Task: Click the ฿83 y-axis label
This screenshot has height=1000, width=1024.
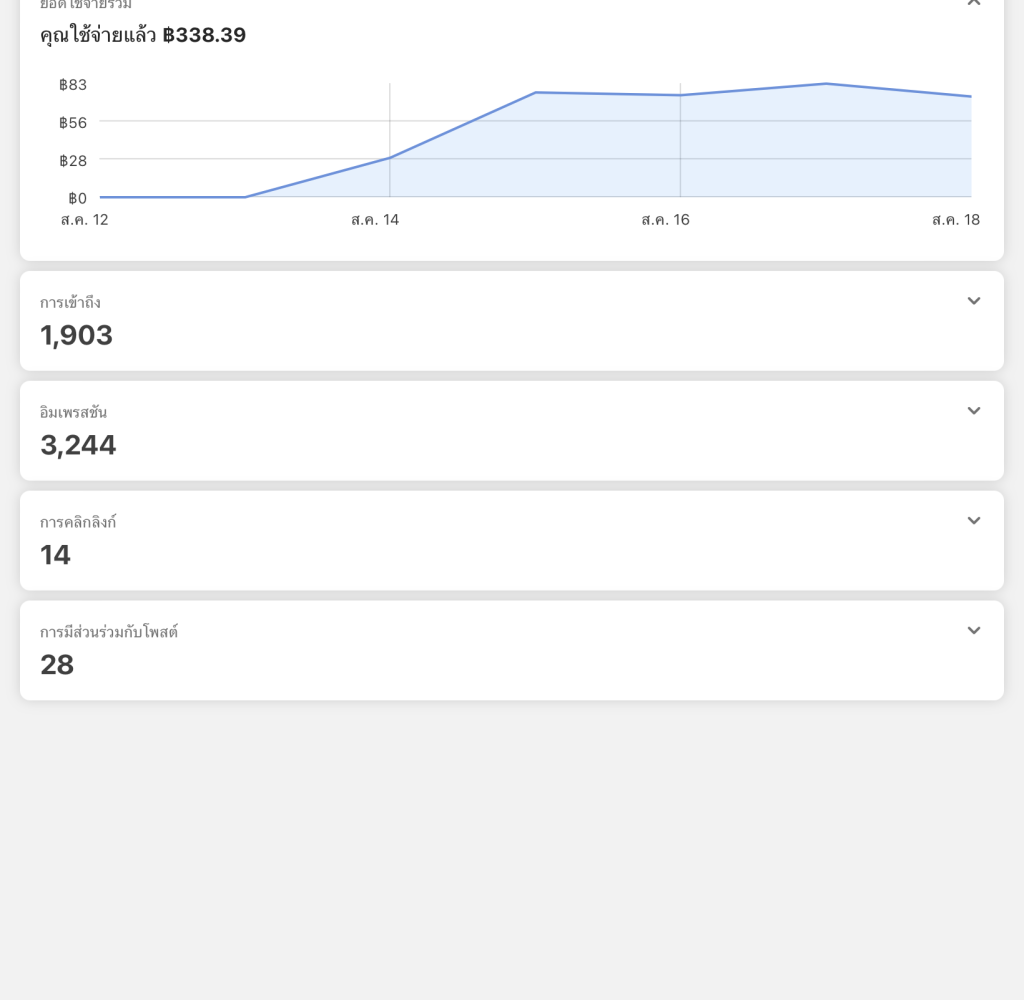Action: [73, 85]
